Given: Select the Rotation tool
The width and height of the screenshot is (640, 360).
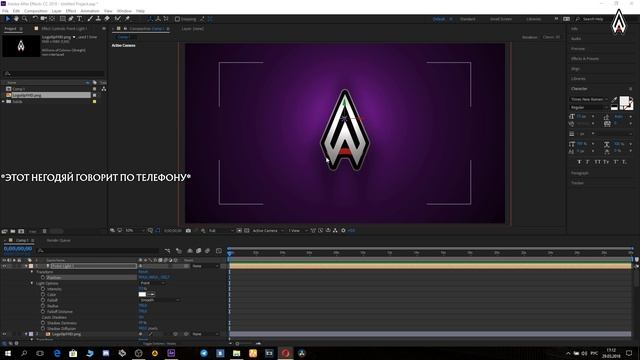Looking at the screenshot, I should [x=35, y=19].
